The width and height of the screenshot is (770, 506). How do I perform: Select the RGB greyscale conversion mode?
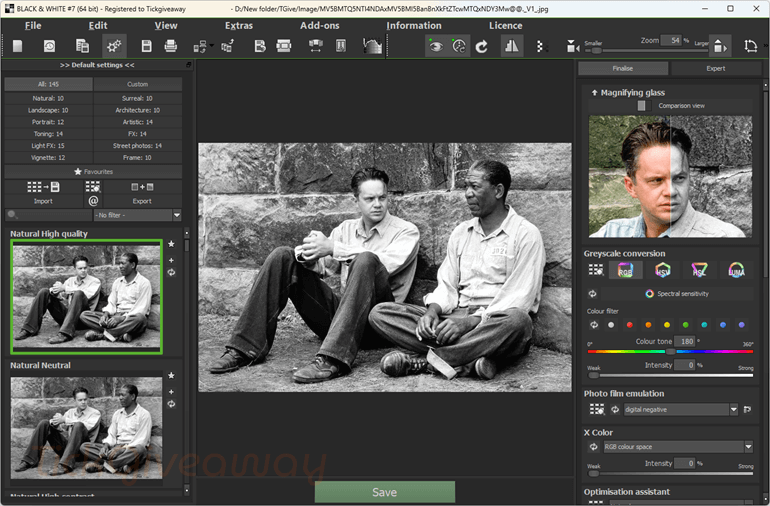click(x=625, y=270)
